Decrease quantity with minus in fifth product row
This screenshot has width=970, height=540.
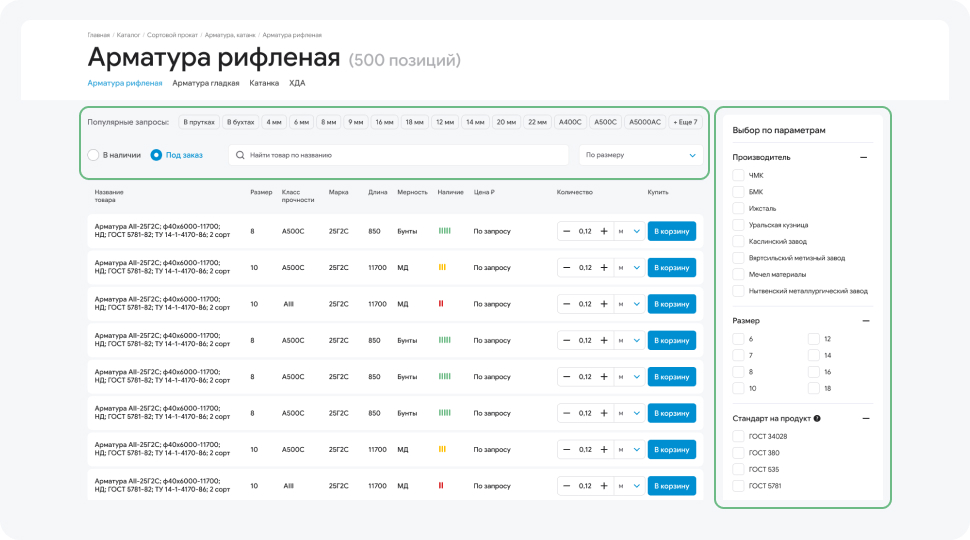(x=566, y=377)
